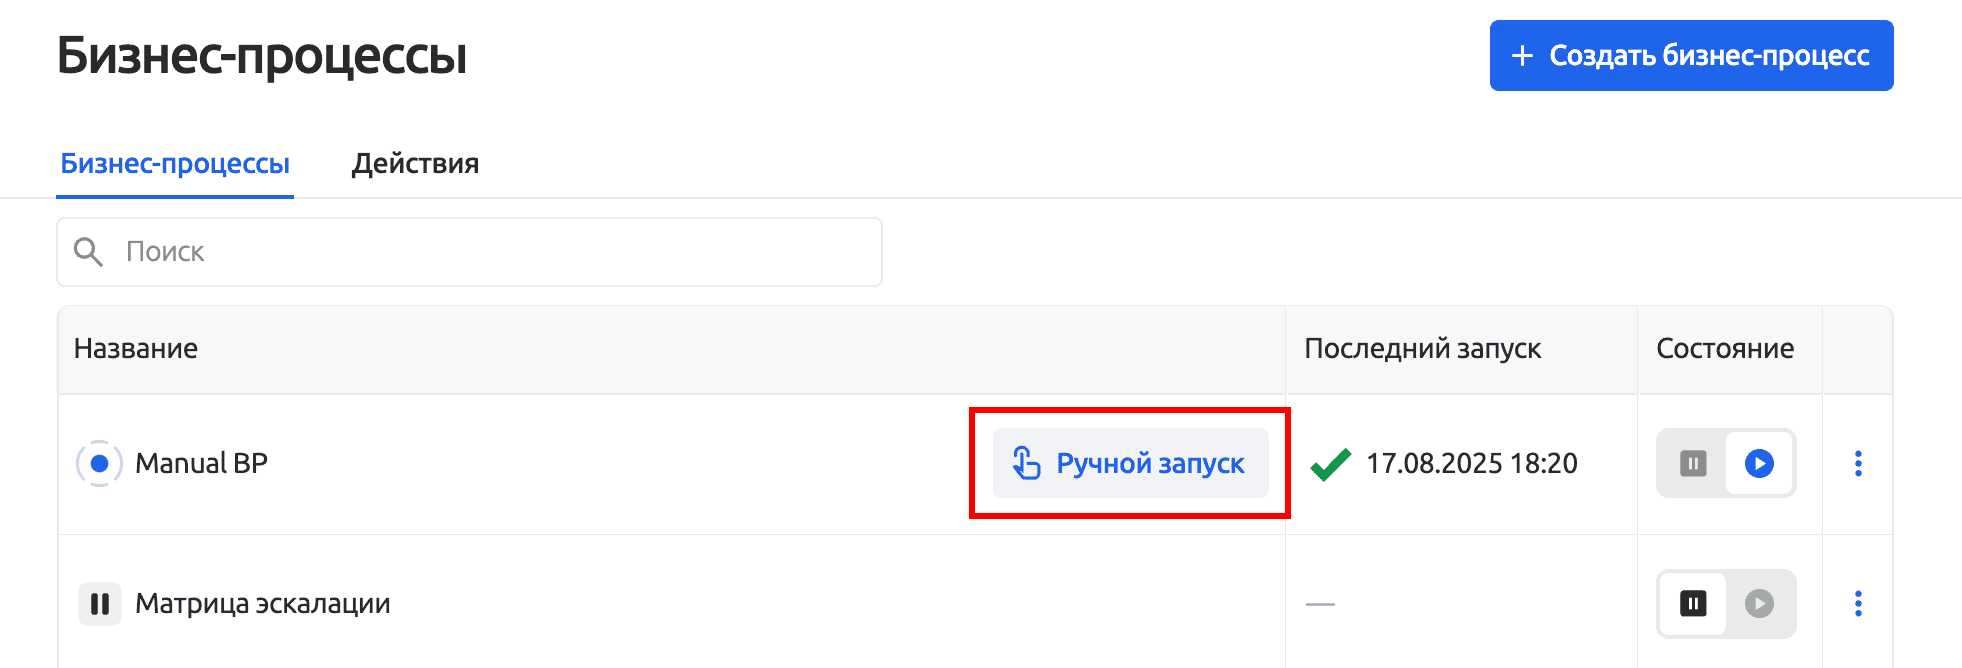Open the three-dot menu for Manual BP
The width and height of the screenshot is (1962, 668).
(x=1858, y=464)
